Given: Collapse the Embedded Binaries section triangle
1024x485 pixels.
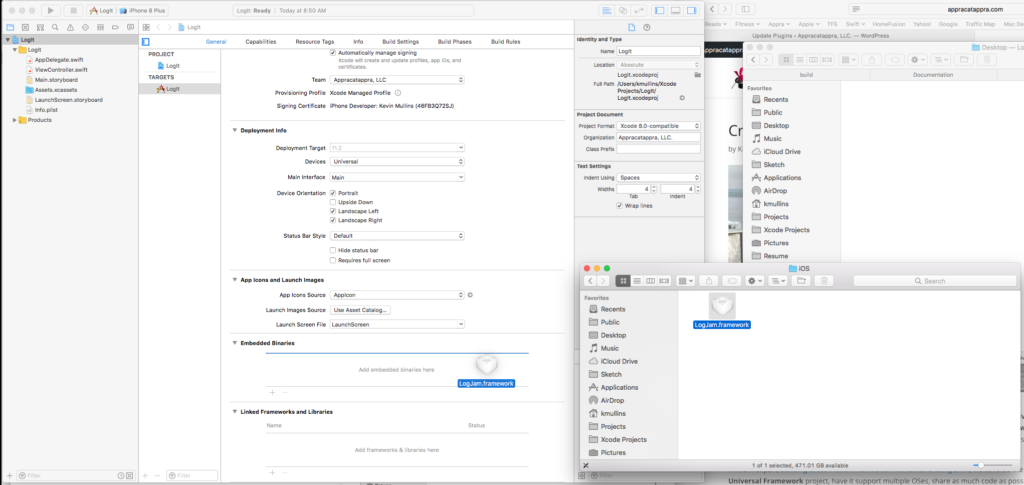Looking at the screenshot, I should pos(235,343).
